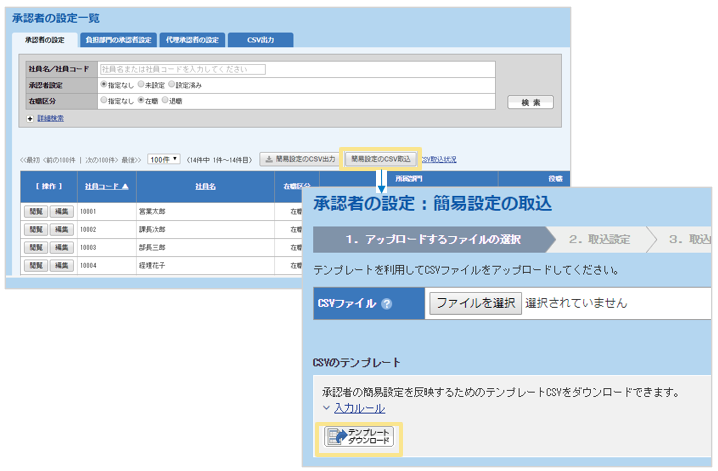
Task: Open the 100件 page size dropdown
Action: pyautogui.click(x=164, y=159)
